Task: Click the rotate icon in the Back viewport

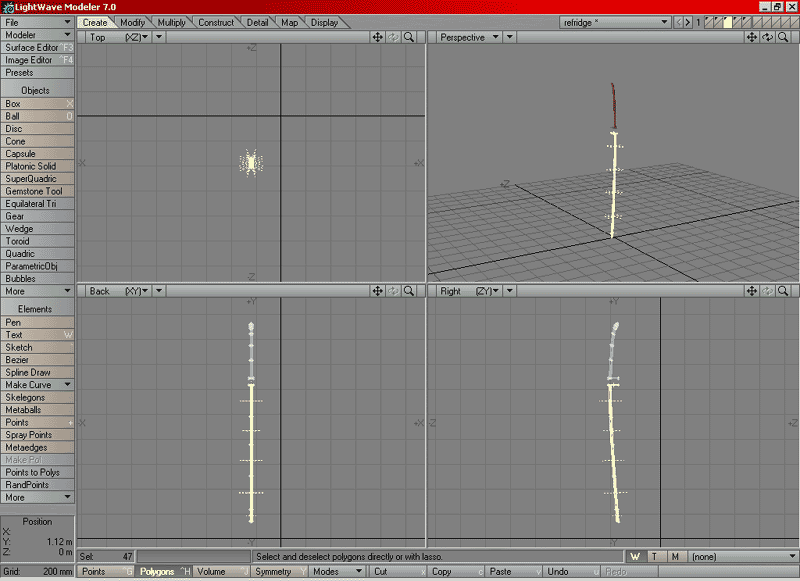Action: [x=393, y=291]
